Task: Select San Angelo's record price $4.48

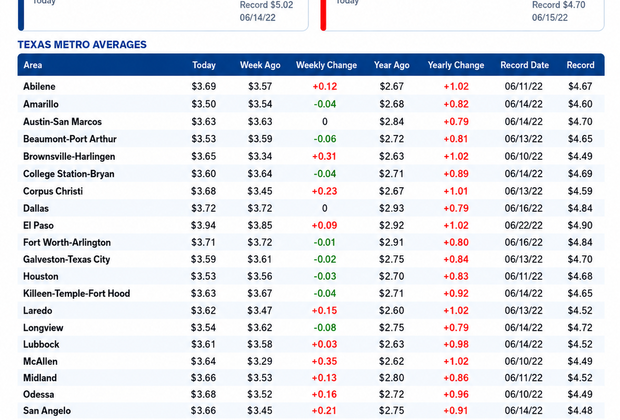Action: pyautogui.click(x=580, y=411)
